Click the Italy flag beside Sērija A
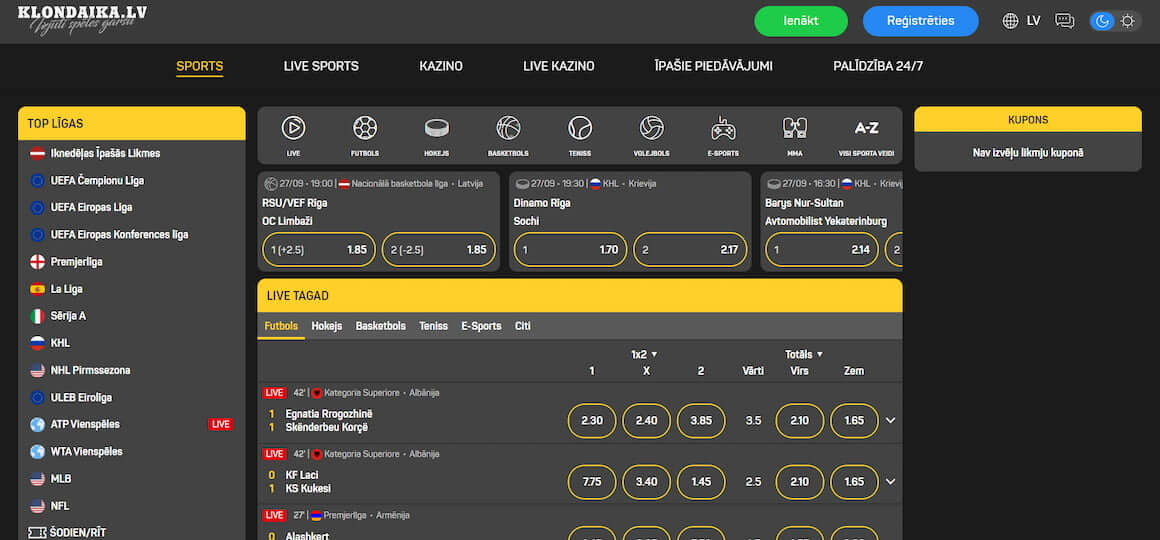The height and width of the screenshot is (540, 1160). 38,316
